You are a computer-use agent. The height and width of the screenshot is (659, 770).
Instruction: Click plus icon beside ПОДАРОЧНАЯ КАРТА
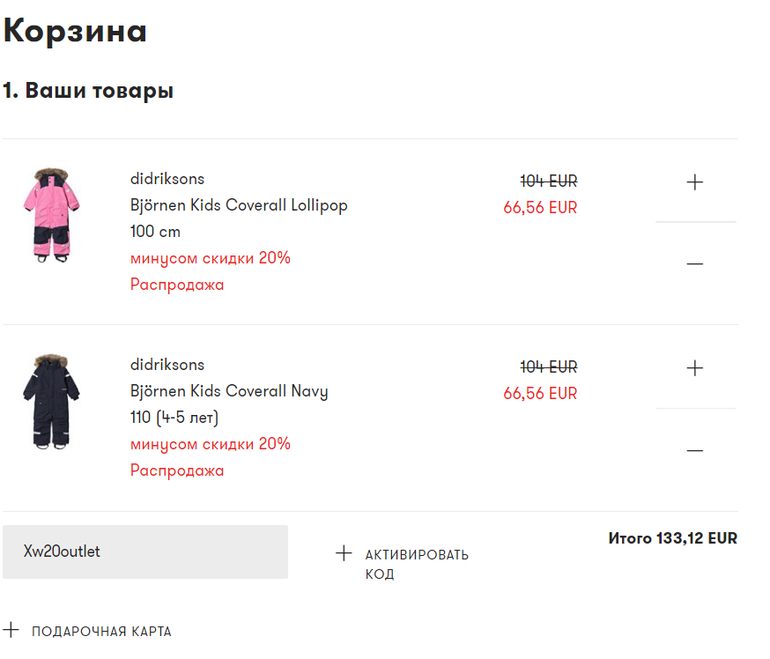(11, 630)
